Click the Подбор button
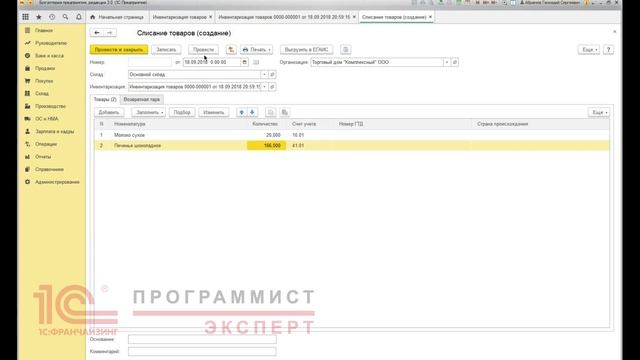 182,112
